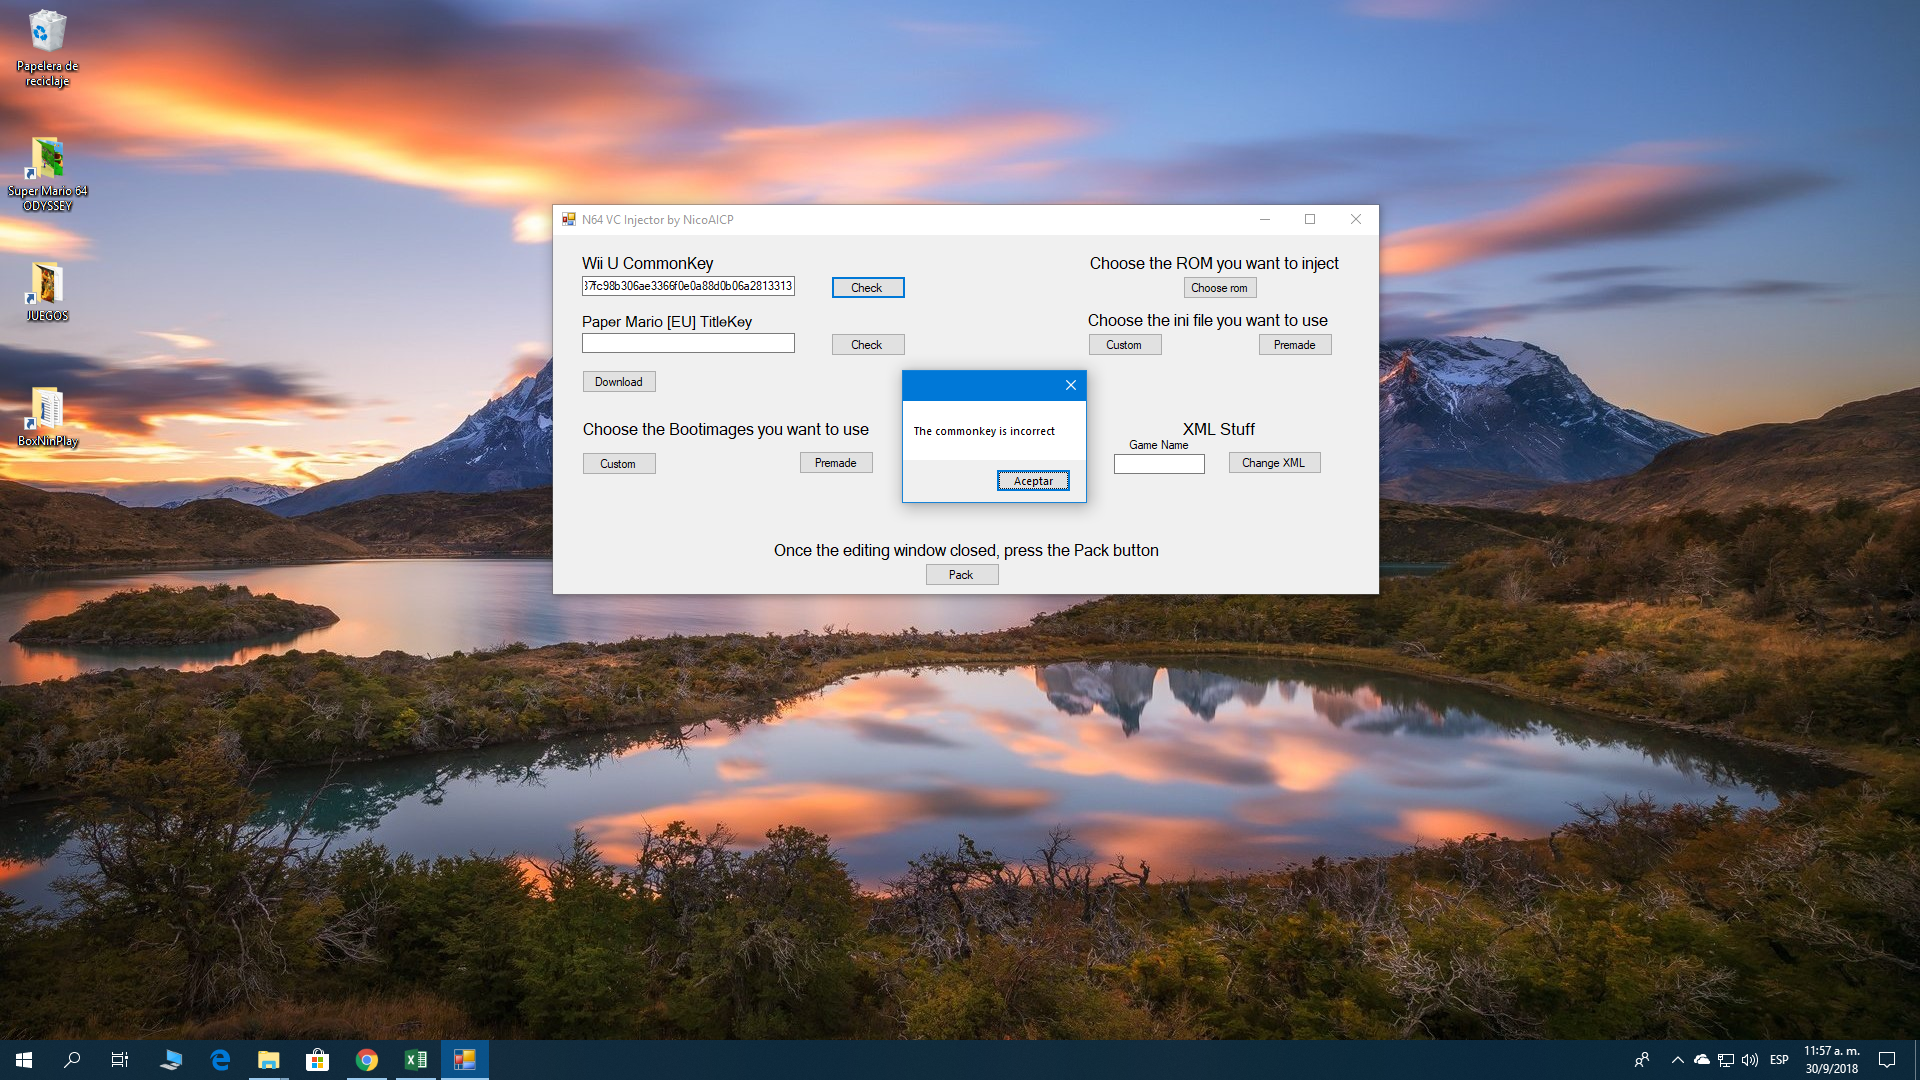The image size is (1920, 1080).
Task: Open taskbar Search
Action: (x=72, y=1060)
